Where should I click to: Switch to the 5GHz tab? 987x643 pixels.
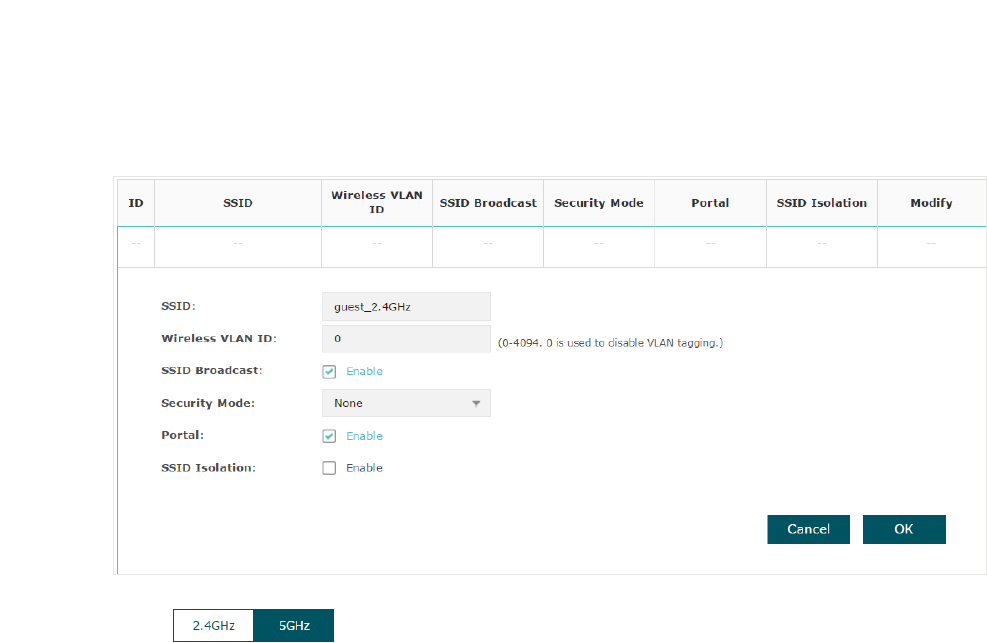point(294,625)
